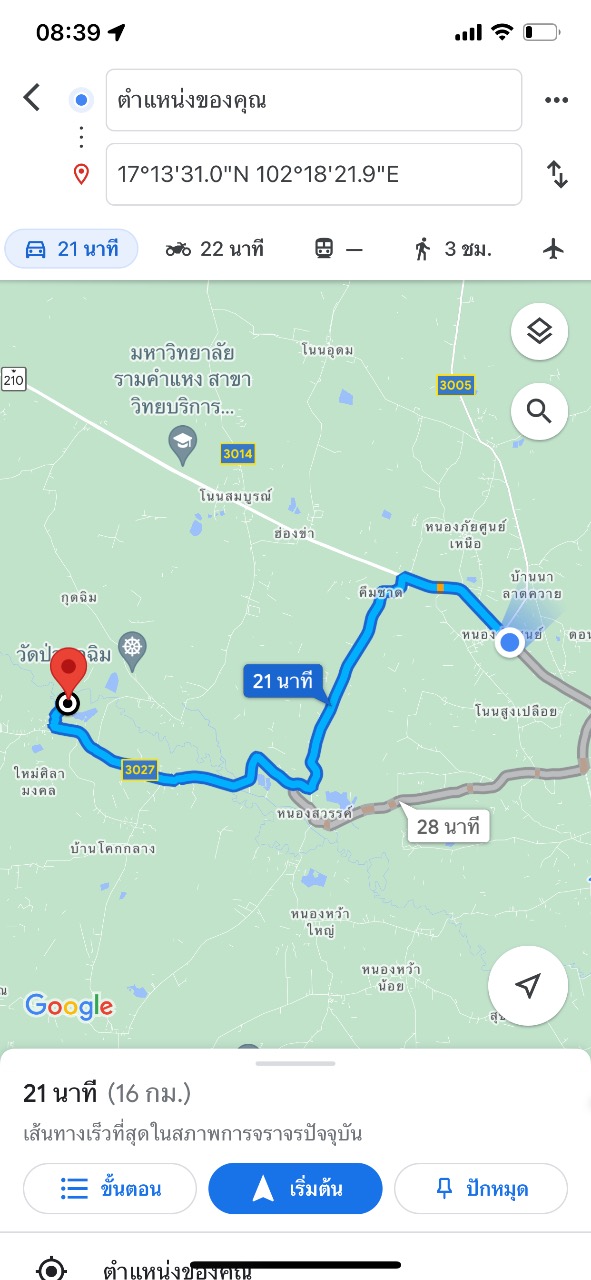Viewport: 591px width, 1280px height.
Task: Pin the route with ปักหมุด button
Action: (x=481, y=1189)
